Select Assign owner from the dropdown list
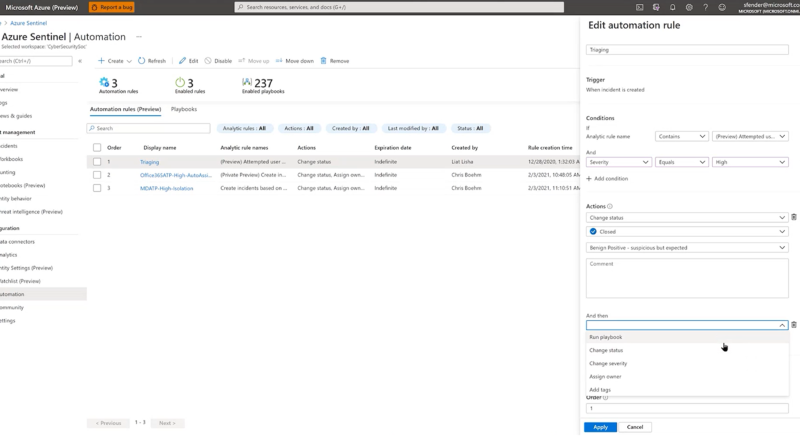This screenshot has width=800, height=445. (x=687, y=377)
